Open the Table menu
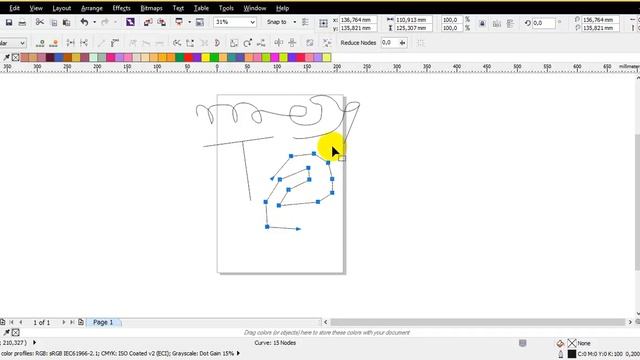The height and width of the screenshot is (360, 640). coord(201,8)
